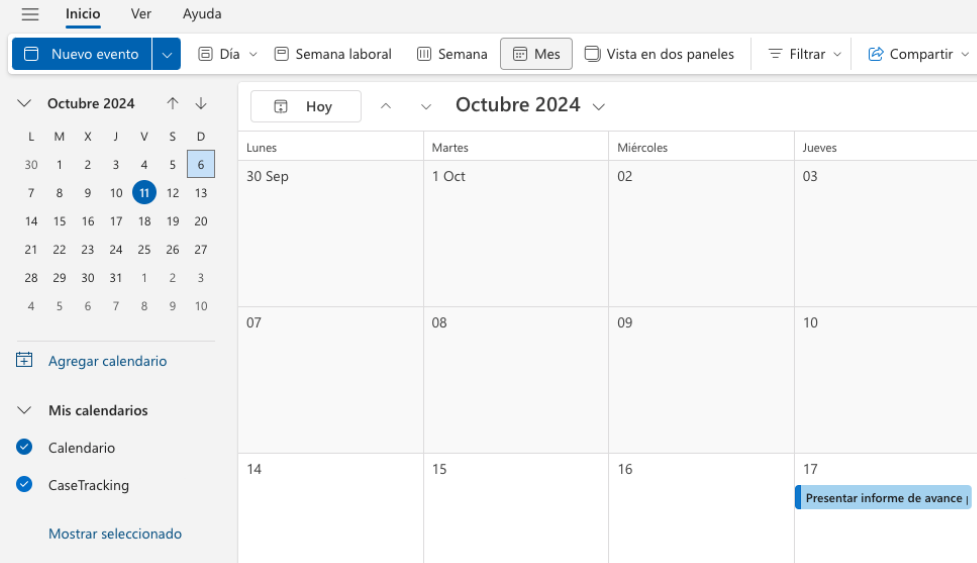The width and height of the screenshot is (977, 563).
Task: Open Nuevo evento dropdown arrow
Action: click(166, 54)
